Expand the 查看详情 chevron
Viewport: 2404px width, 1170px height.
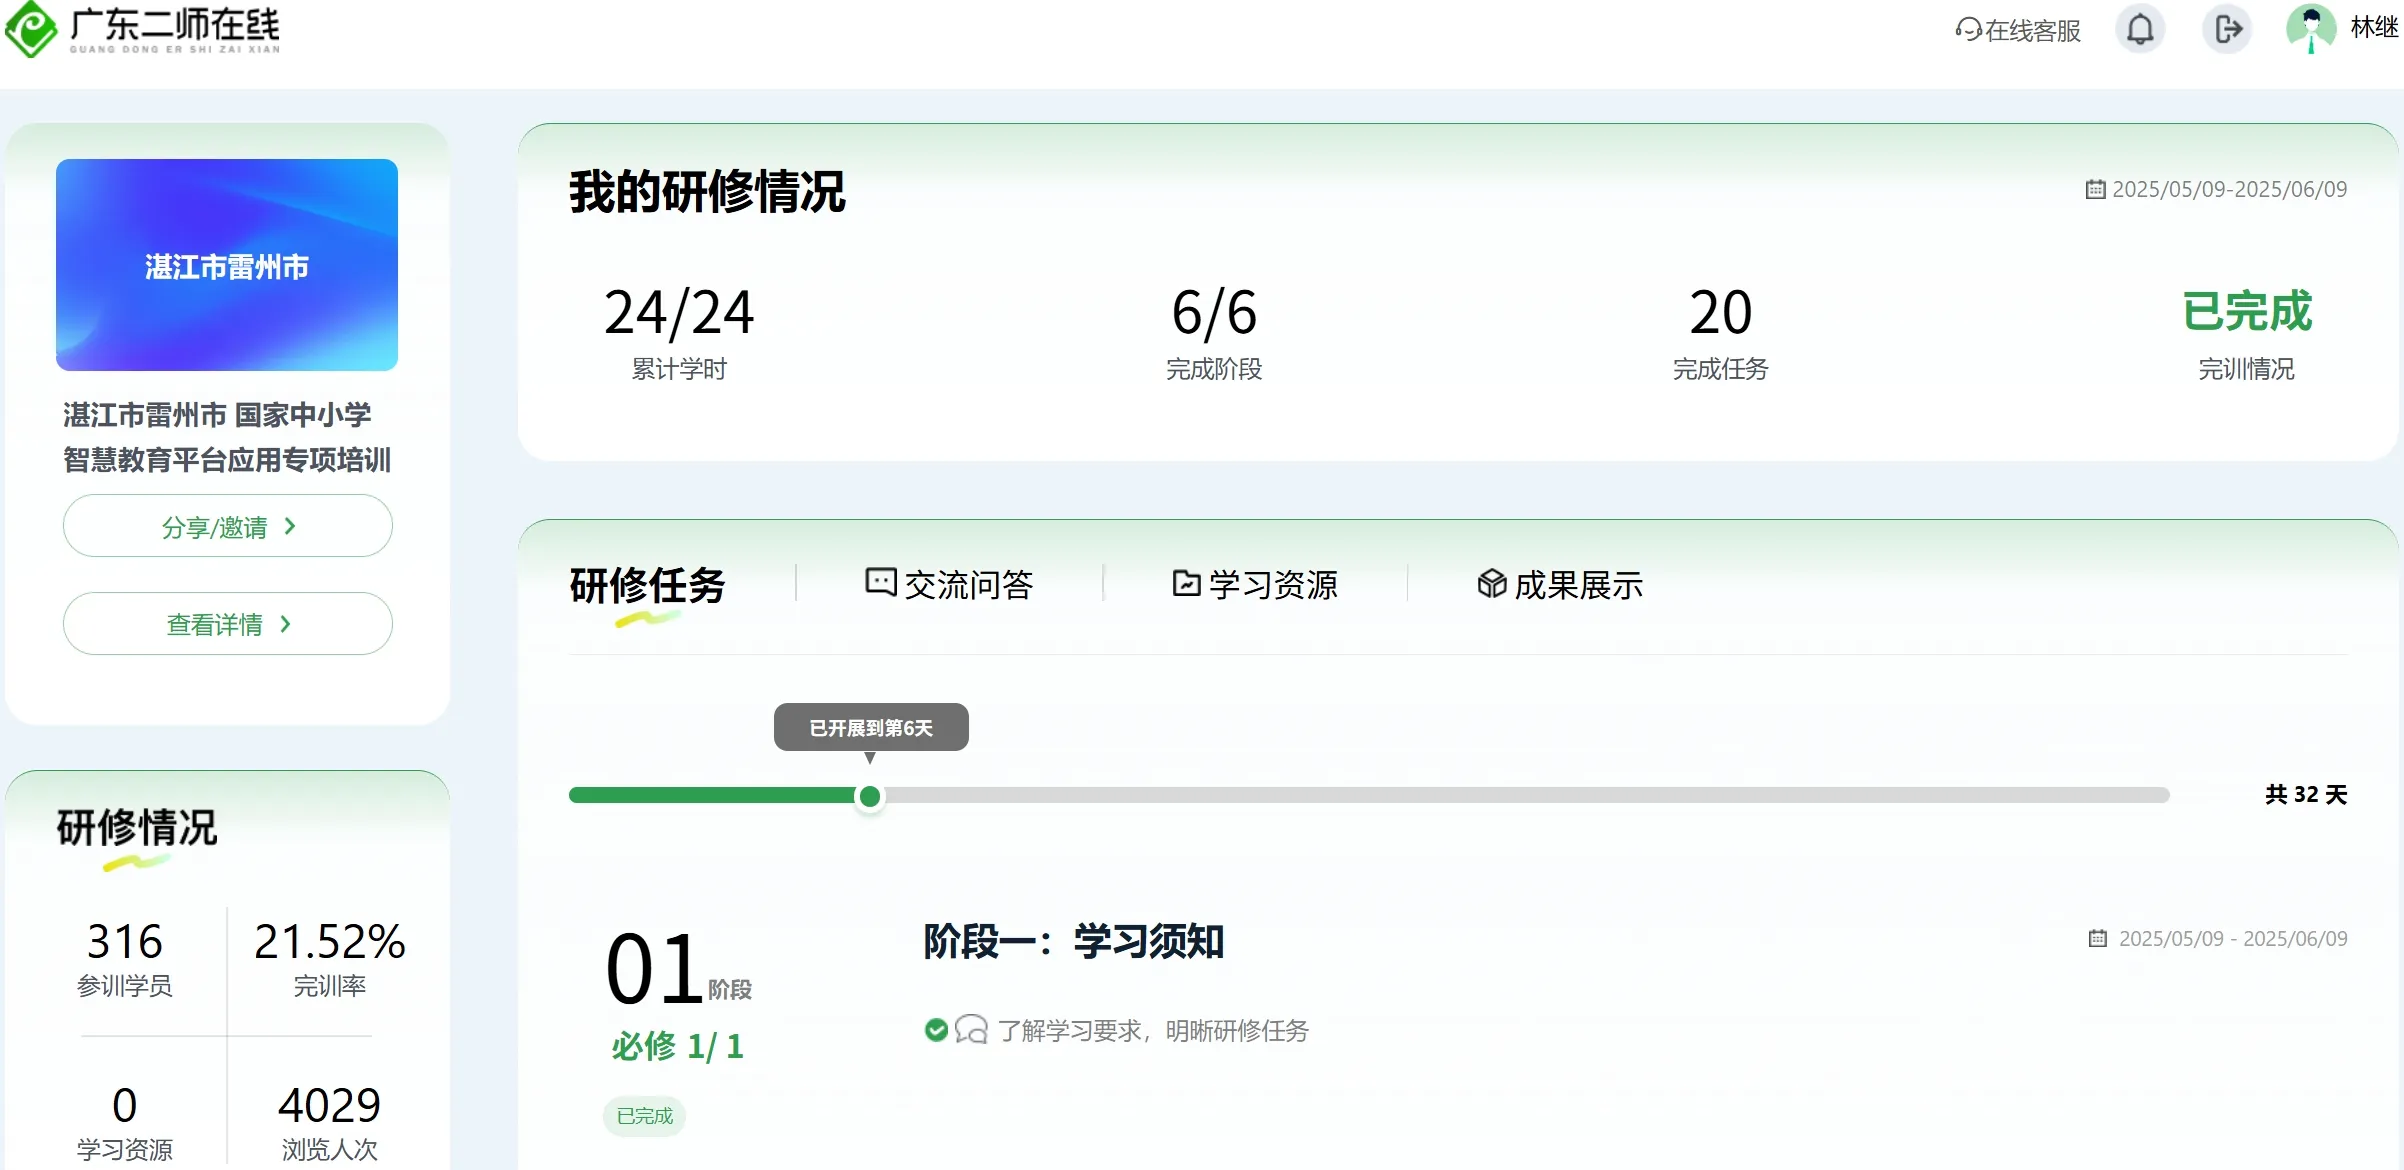pyautogui.click(x=286, y=624)
